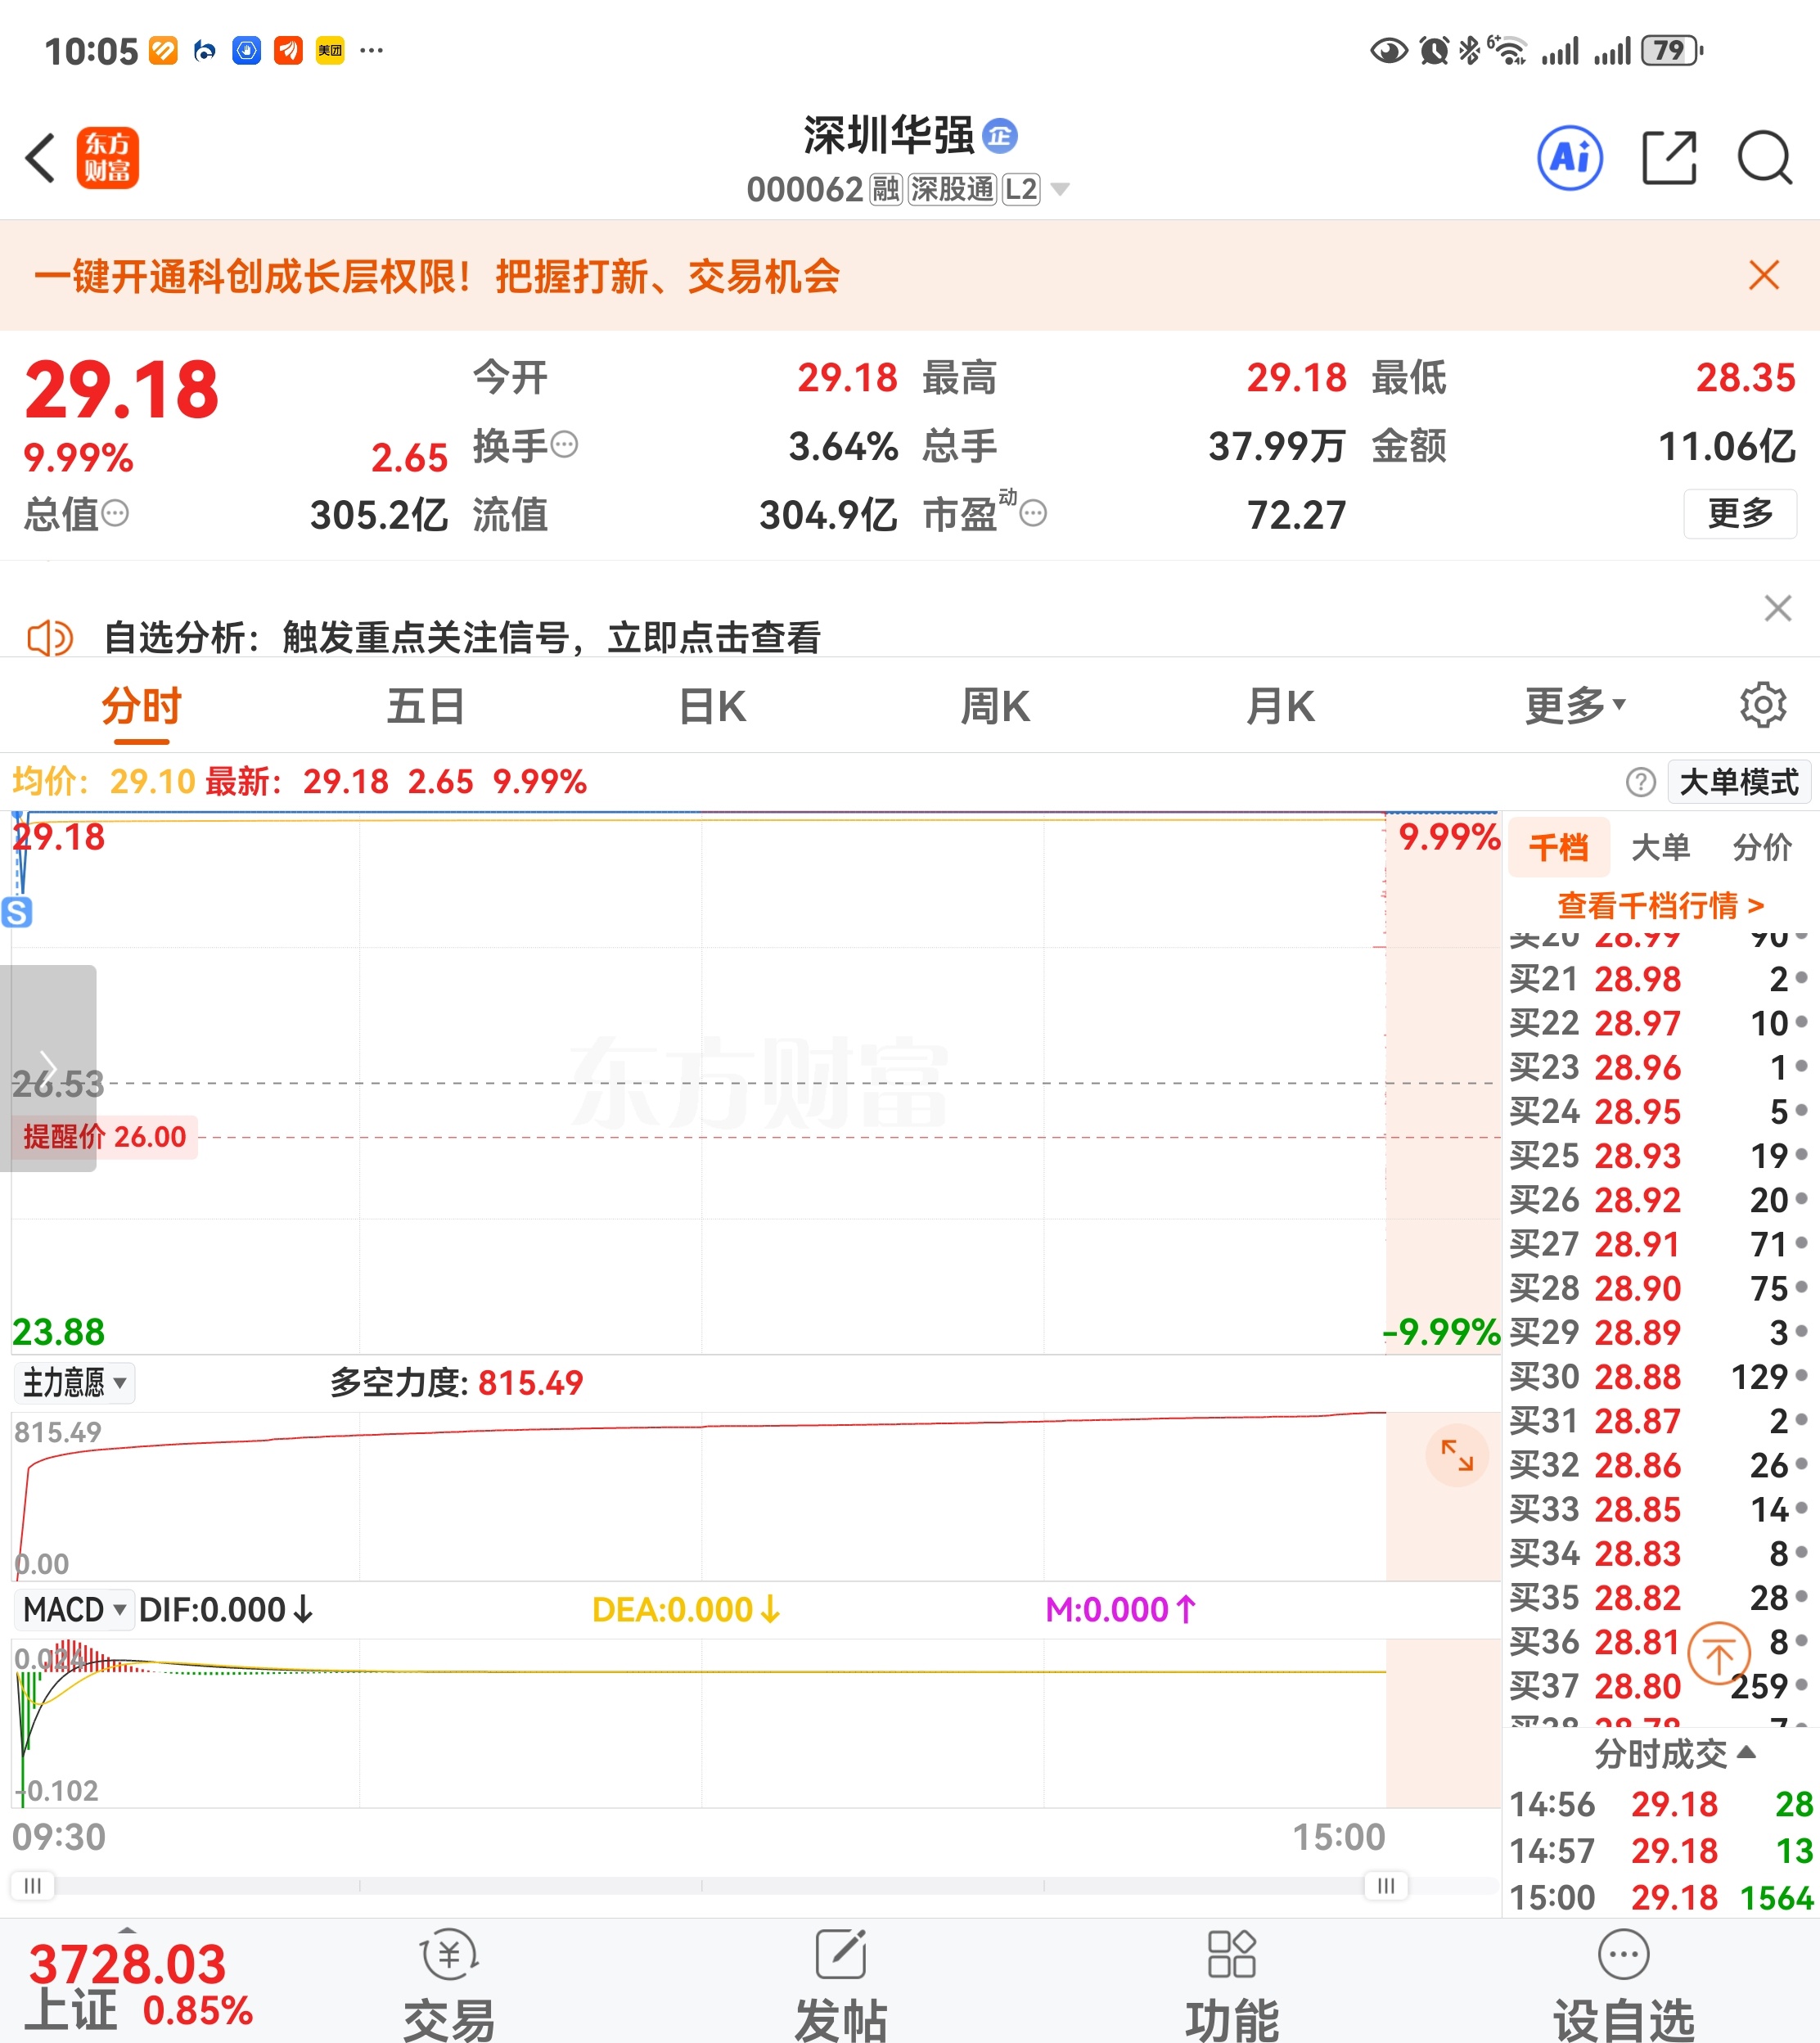Switch to 分时 tab
This screenshot has height=2043, width=1820.
pos(141,706)
